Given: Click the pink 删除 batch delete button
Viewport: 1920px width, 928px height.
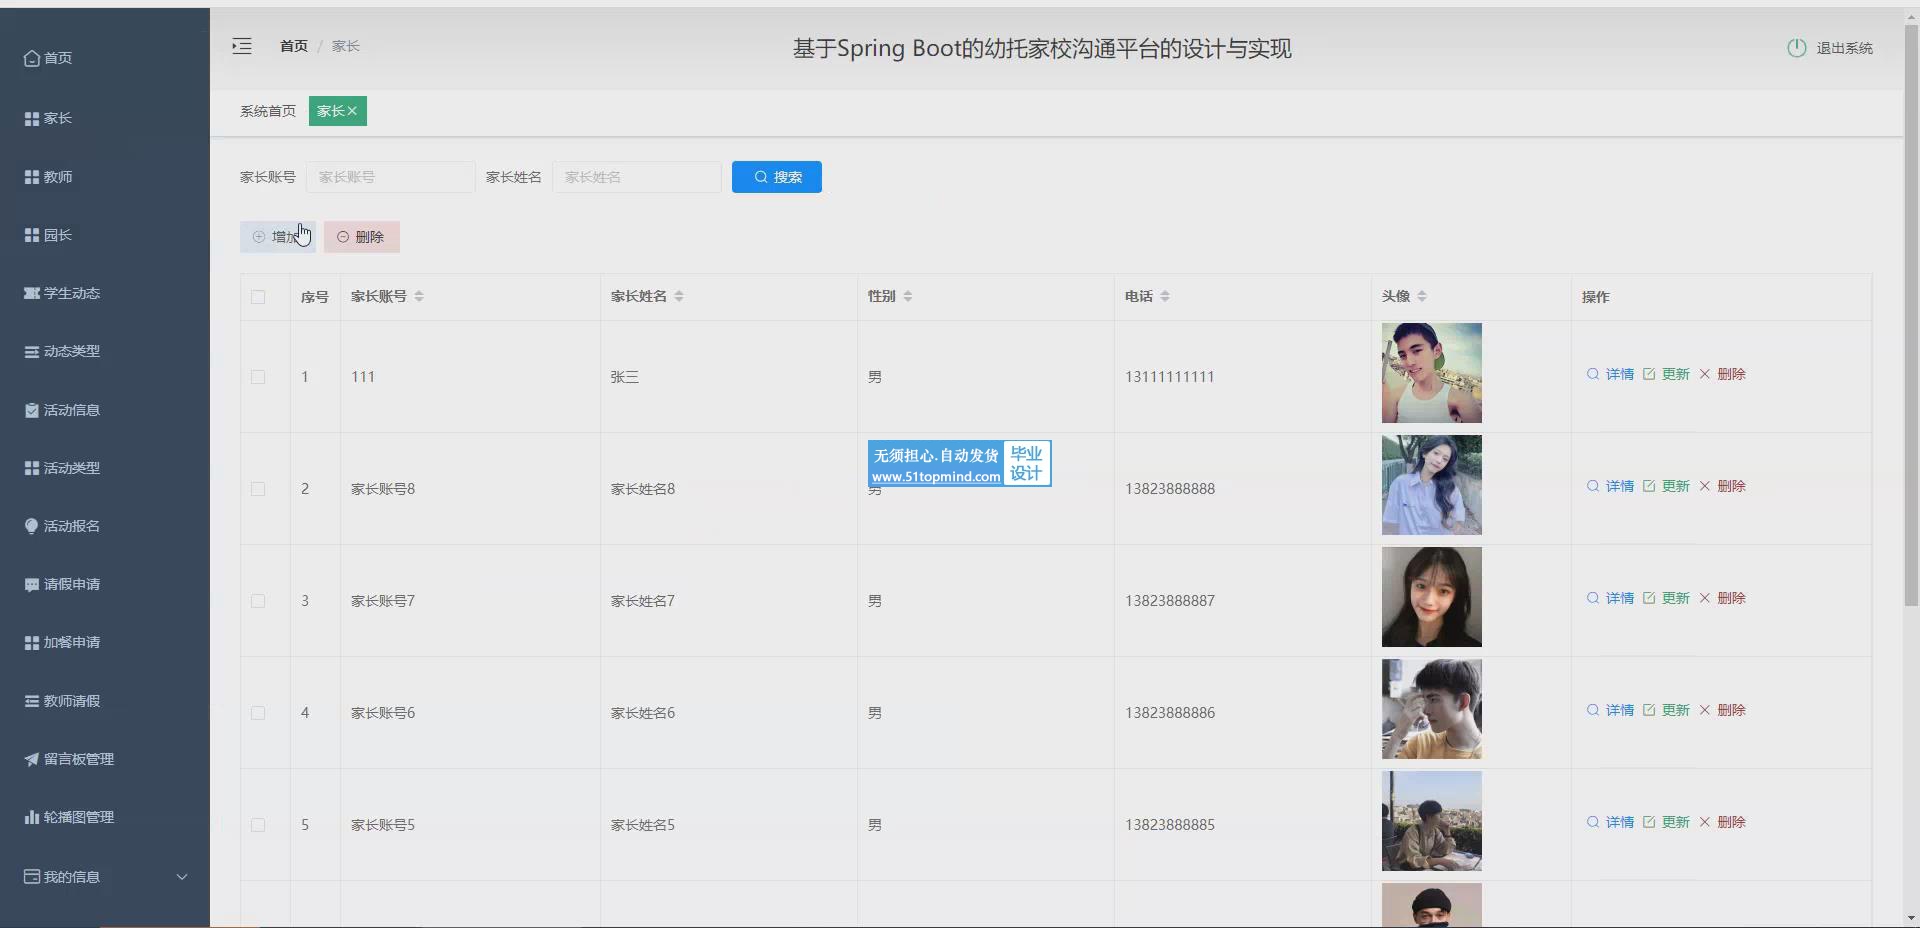Looking at the screenshot, I should pos(362,237).
